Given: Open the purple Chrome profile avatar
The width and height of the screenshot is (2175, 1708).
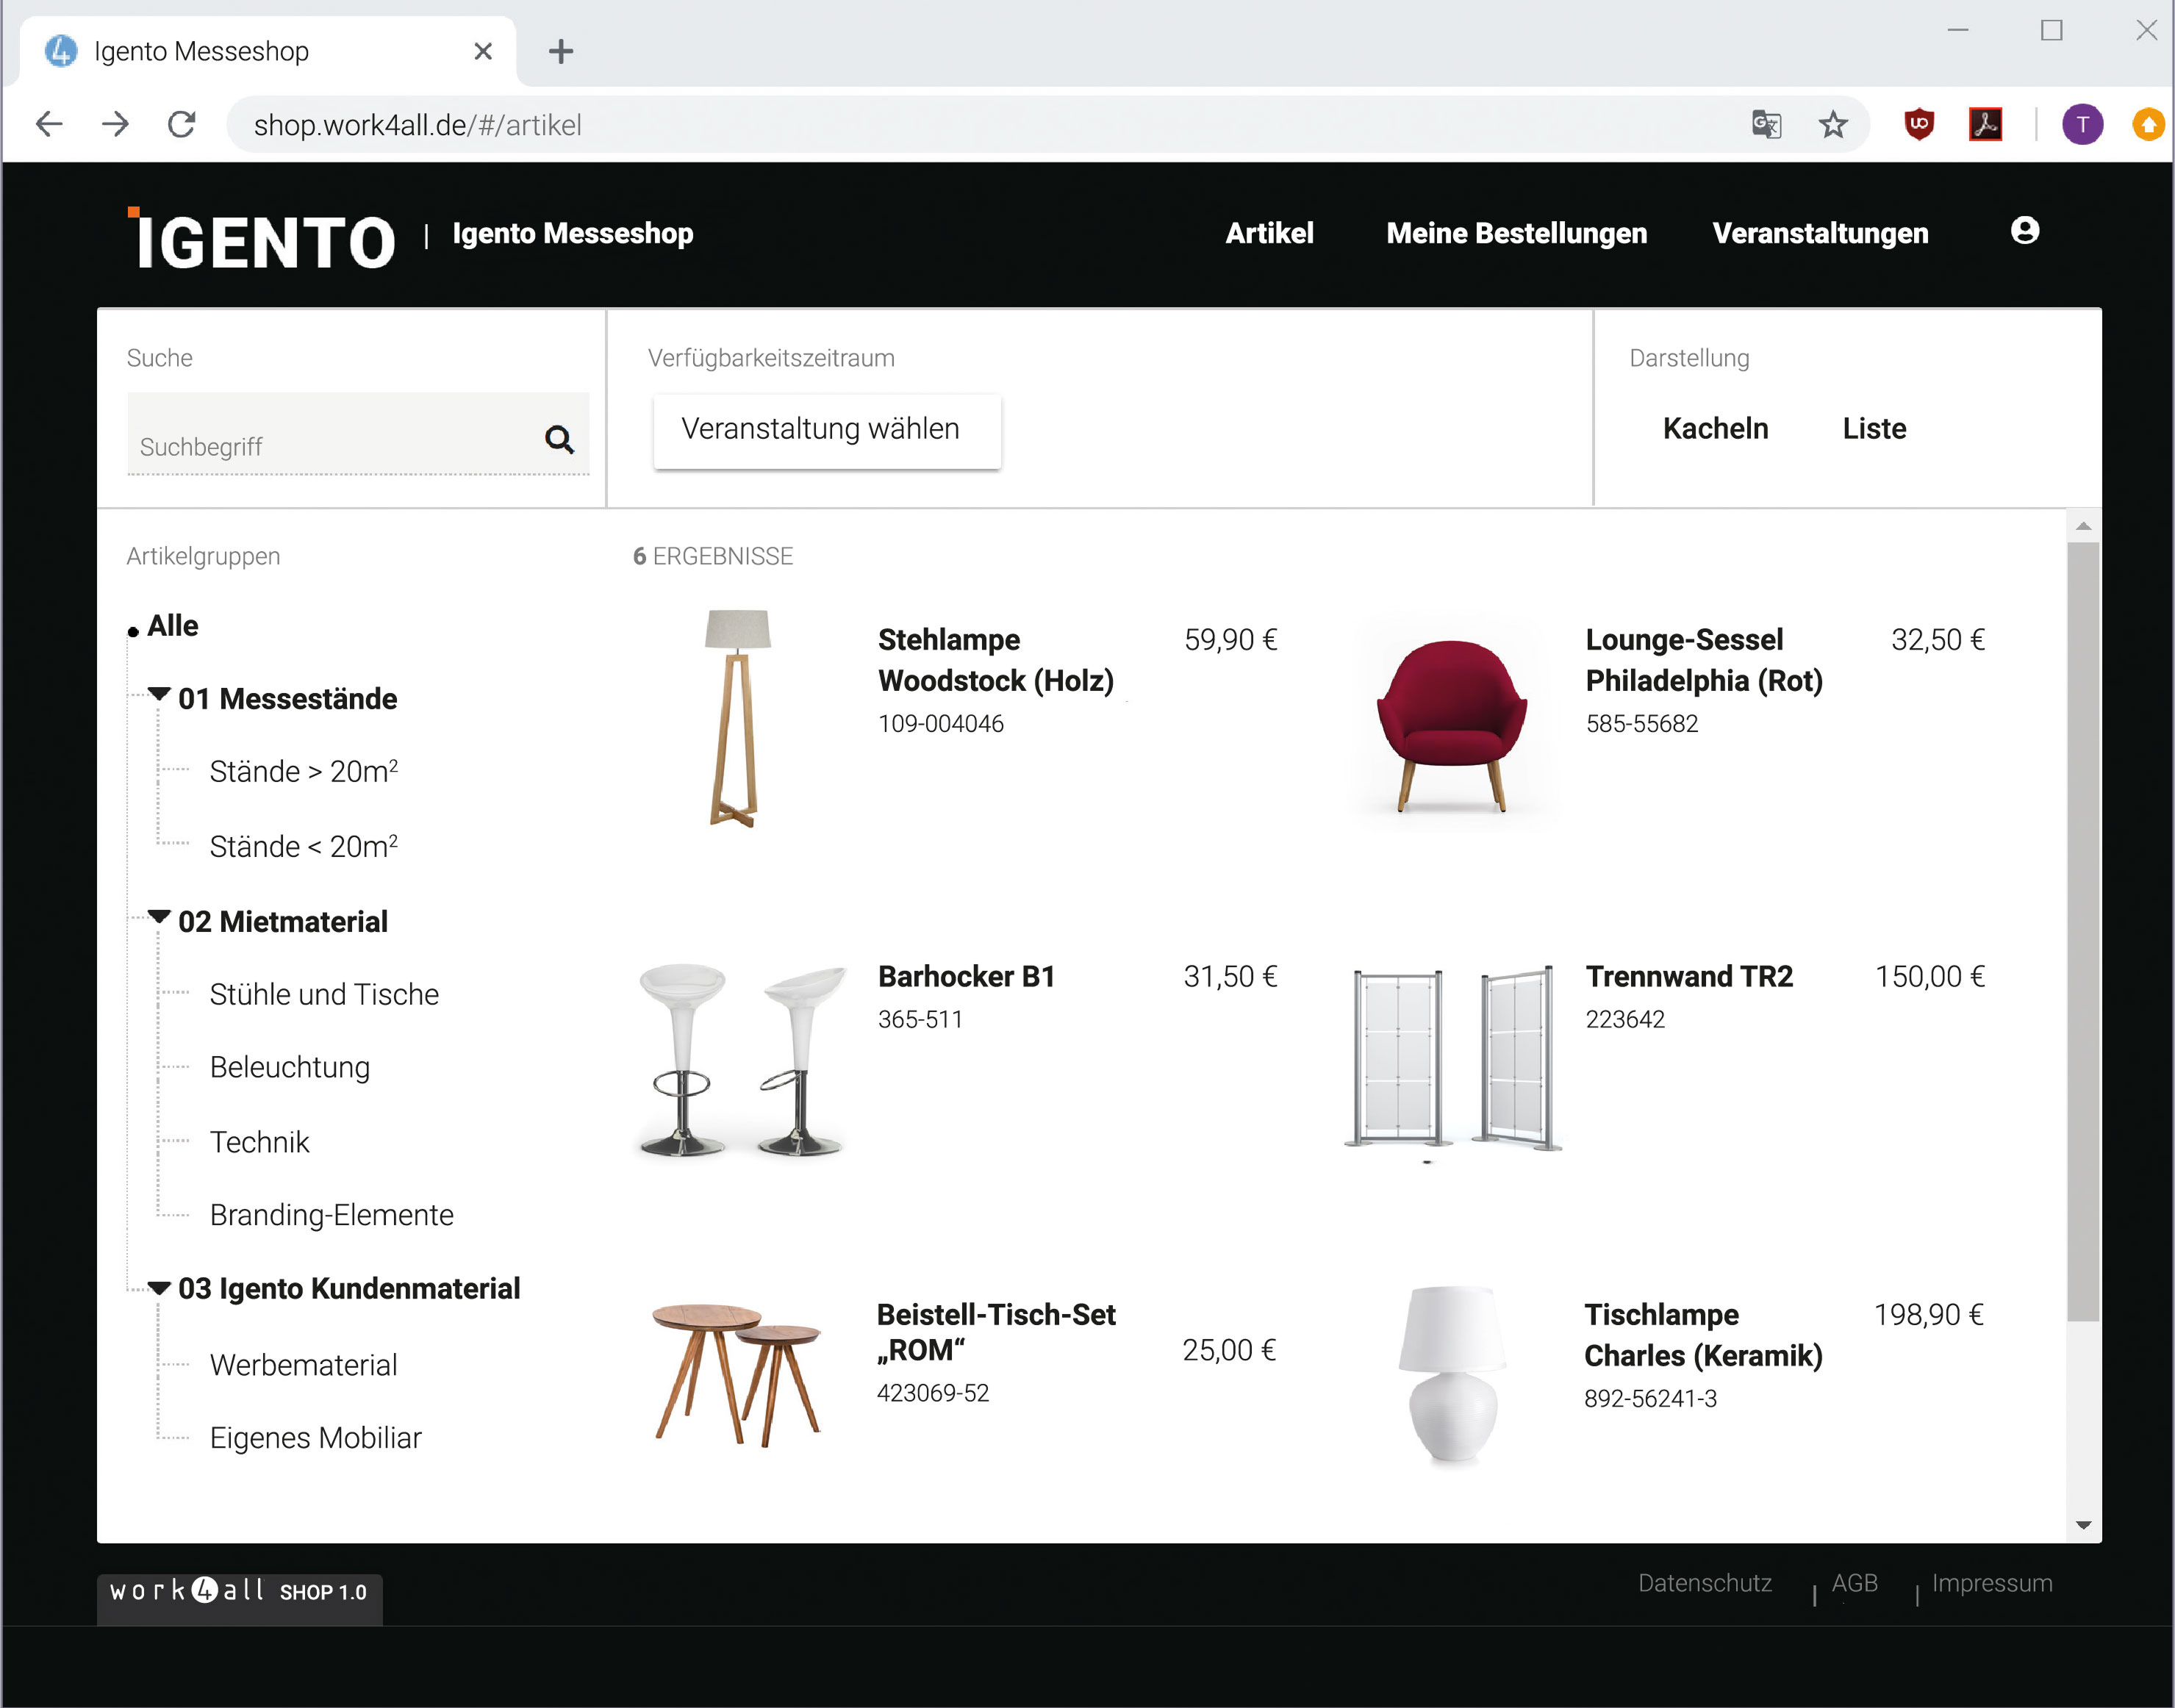Looking at the screenshot, I should point(2082,125).
